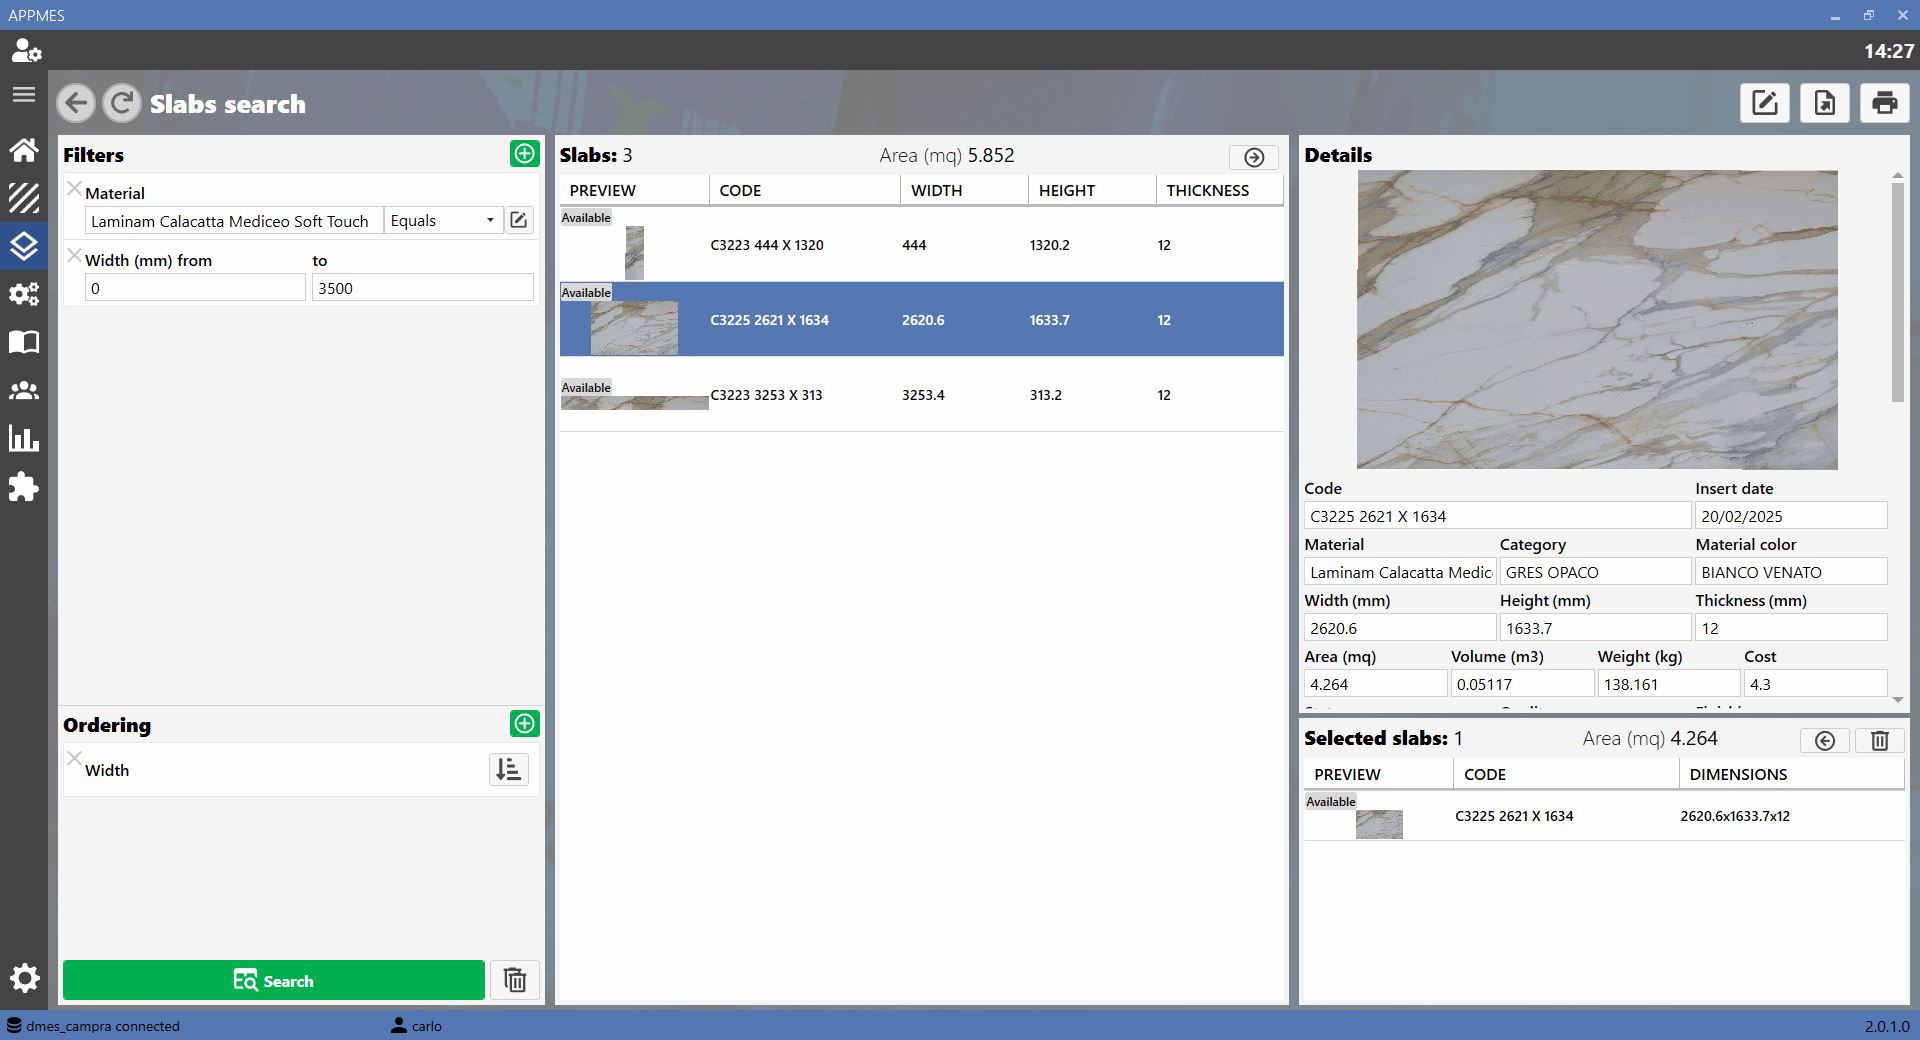The width and height of the screenshot is (1920, 1040).
Task: Remove the Width filter
Action: tap(74, 256)
